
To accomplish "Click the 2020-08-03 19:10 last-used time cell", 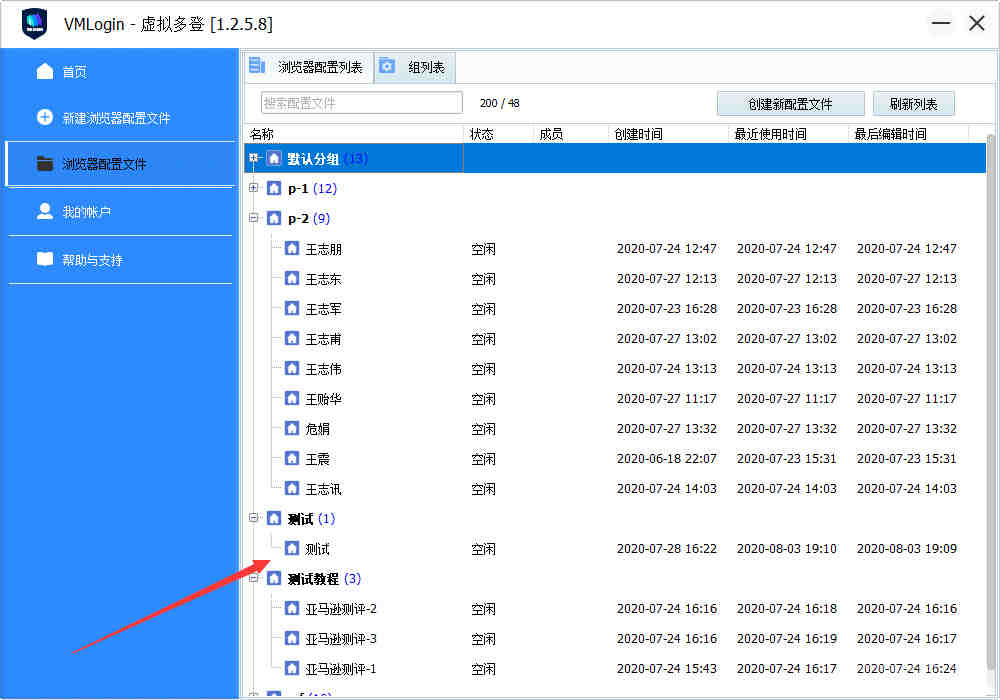I will coord(786,548).
